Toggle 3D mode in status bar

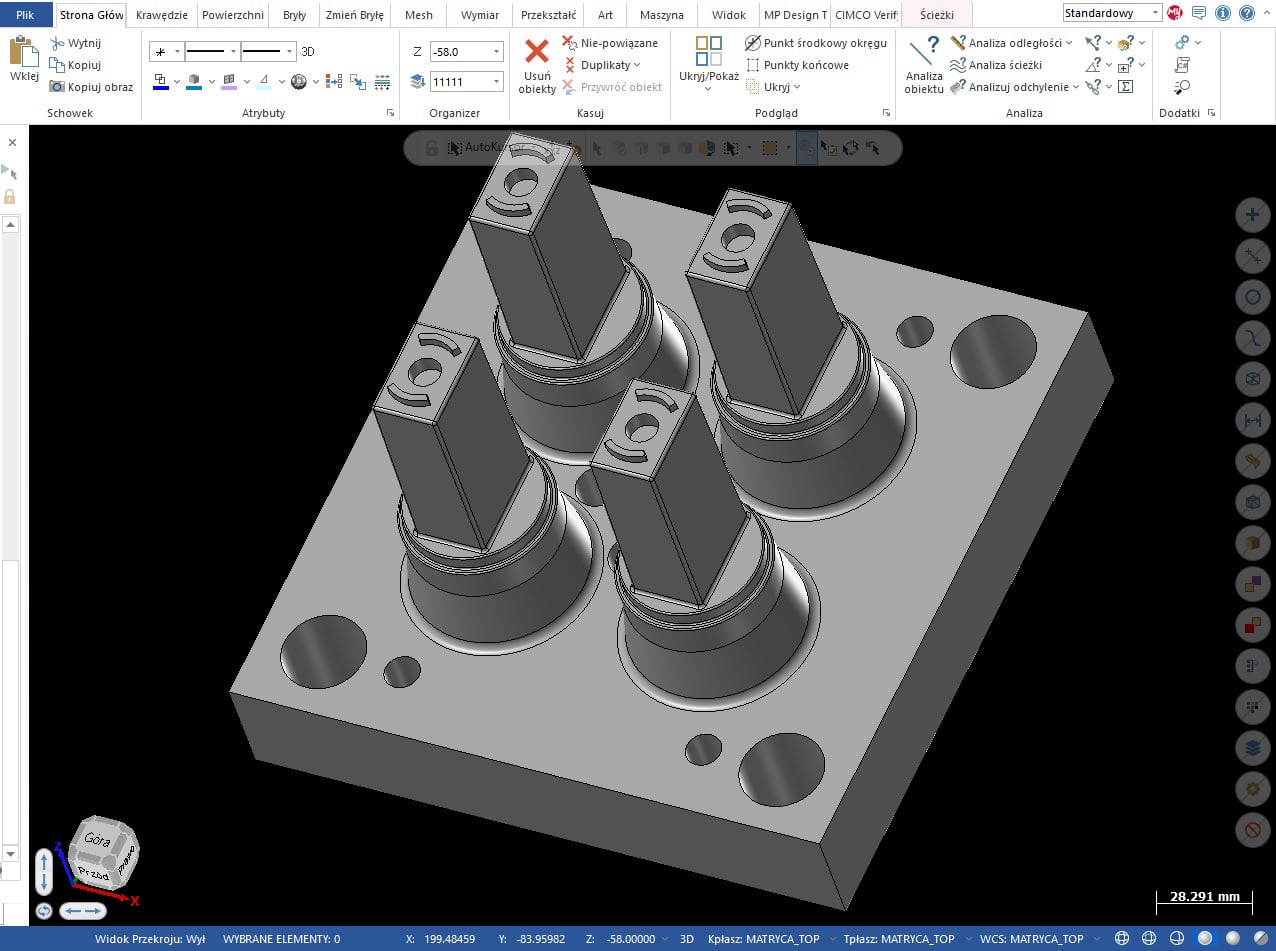click(x=687, y=939)
